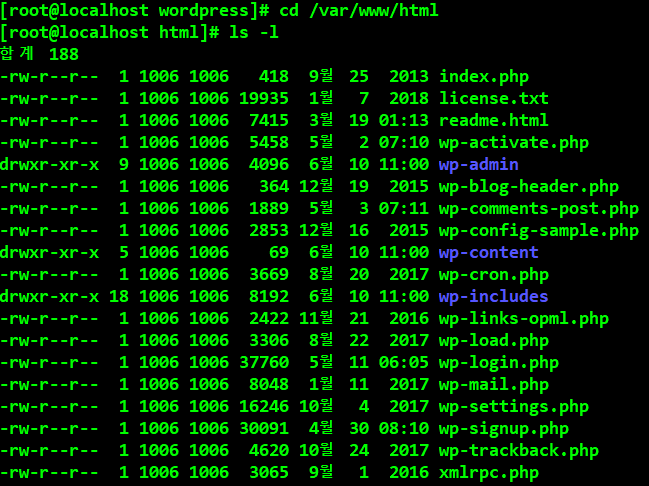Click size 16246 for wp-settings.php
This screenshot has width=649, height=486.
click(x=264, y=407)
